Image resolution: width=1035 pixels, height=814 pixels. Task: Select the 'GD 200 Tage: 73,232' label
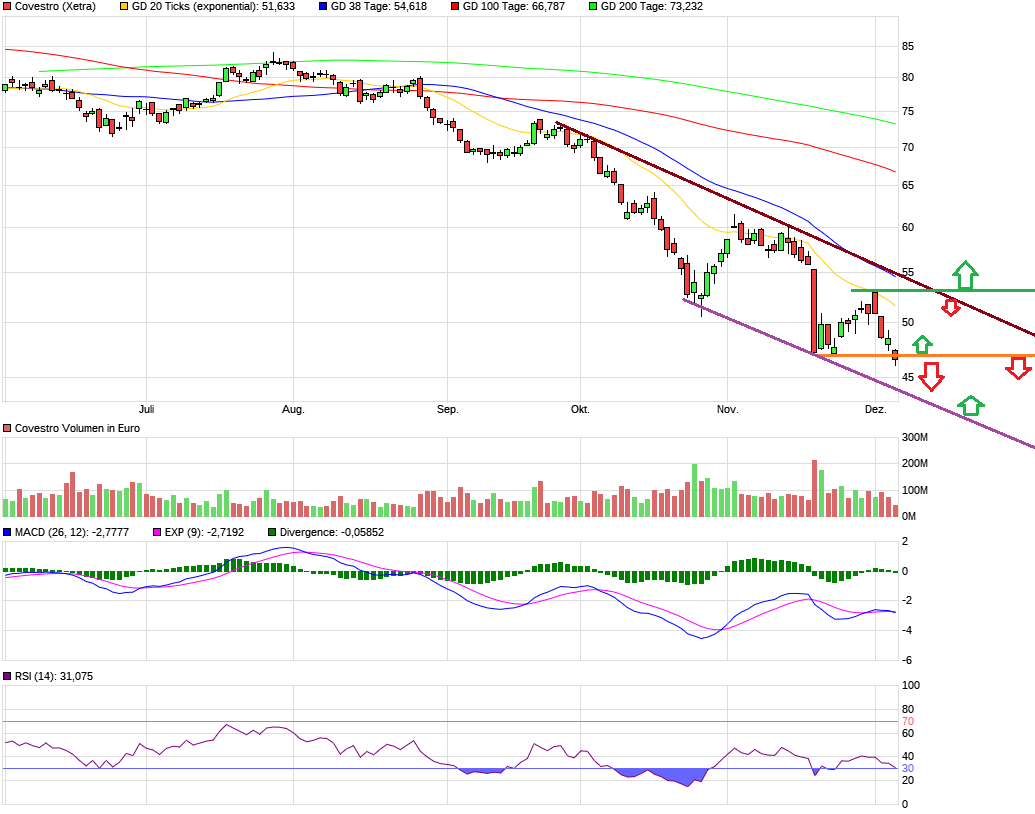[651, 7]
